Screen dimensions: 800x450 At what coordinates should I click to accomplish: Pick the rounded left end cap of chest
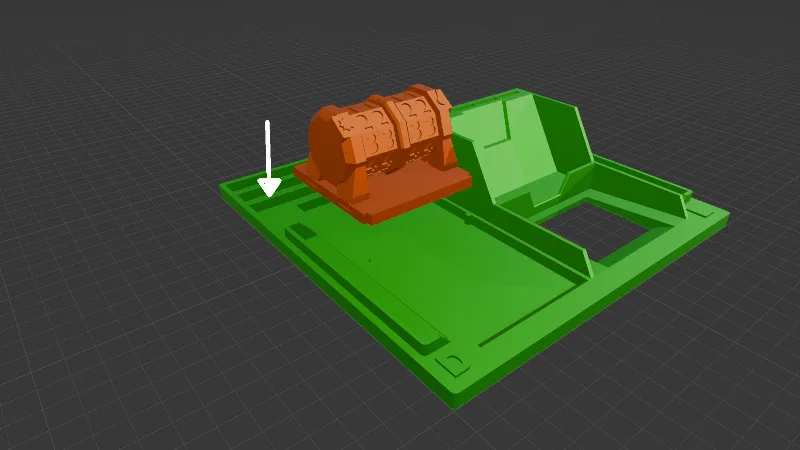(329, 143)
